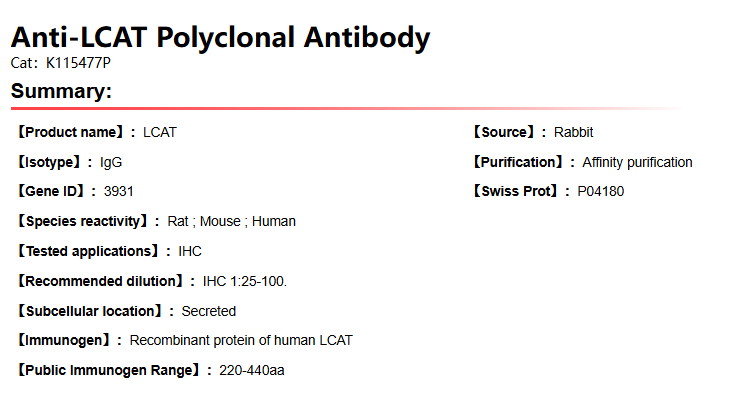Click the Anti-LCAT Polyclonal Antibody title
Viewport: 750px width, 405px height.
[x=220, y=38]
